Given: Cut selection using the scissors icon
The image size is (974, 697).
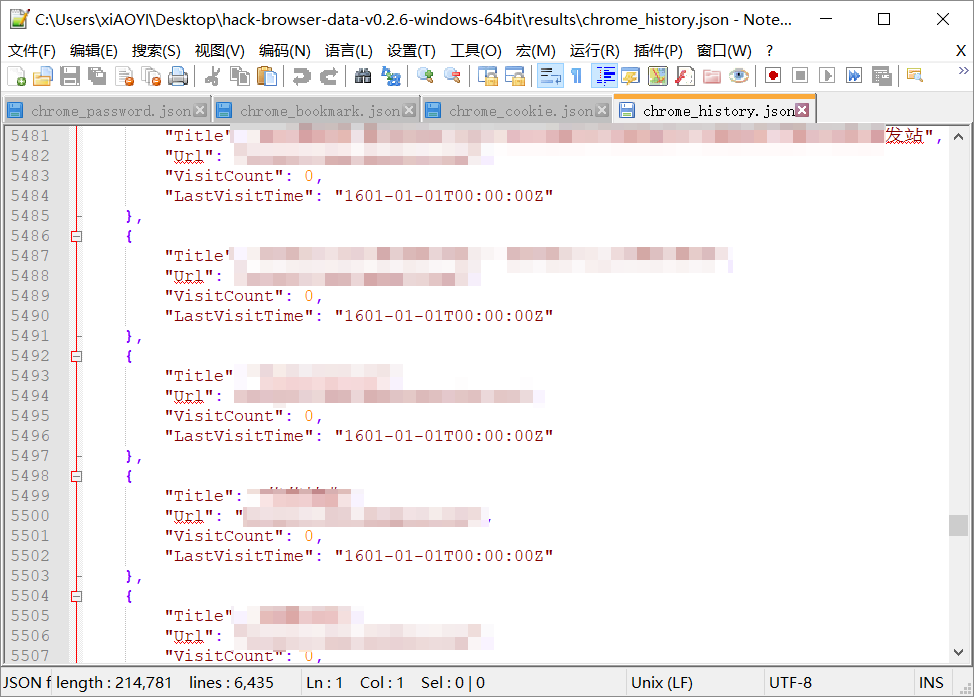Looking at the screenshot, I should click(x=212, y=76).
